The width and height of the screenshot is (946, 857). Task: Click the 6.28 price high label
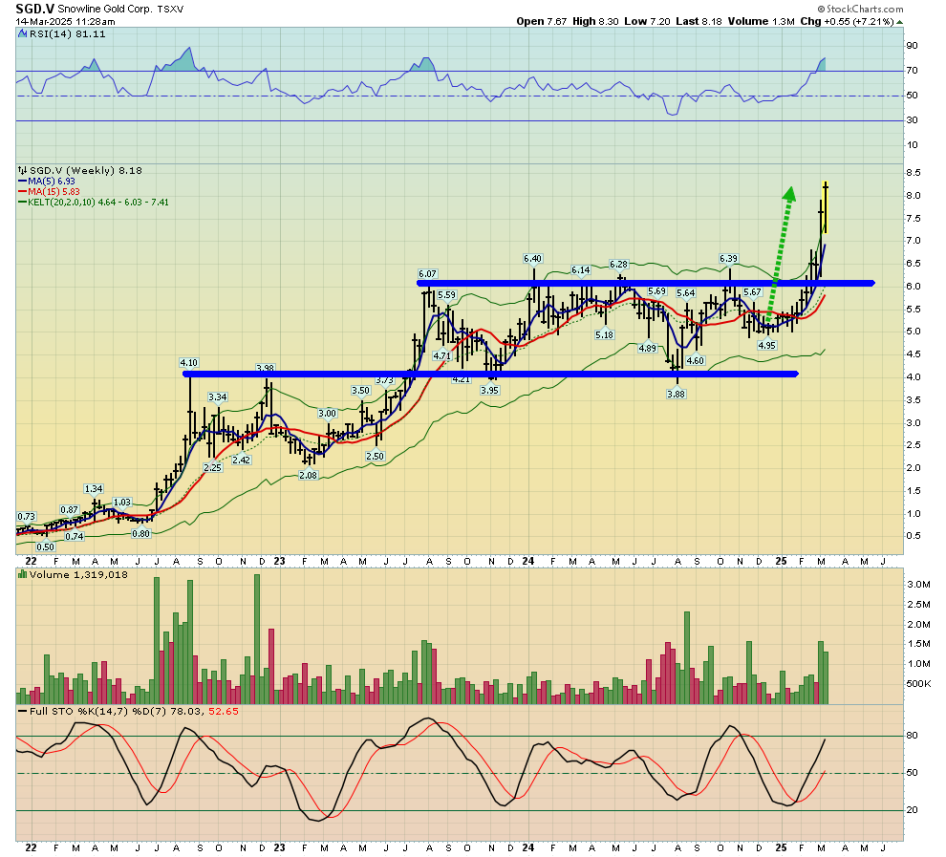click(619, 264)
